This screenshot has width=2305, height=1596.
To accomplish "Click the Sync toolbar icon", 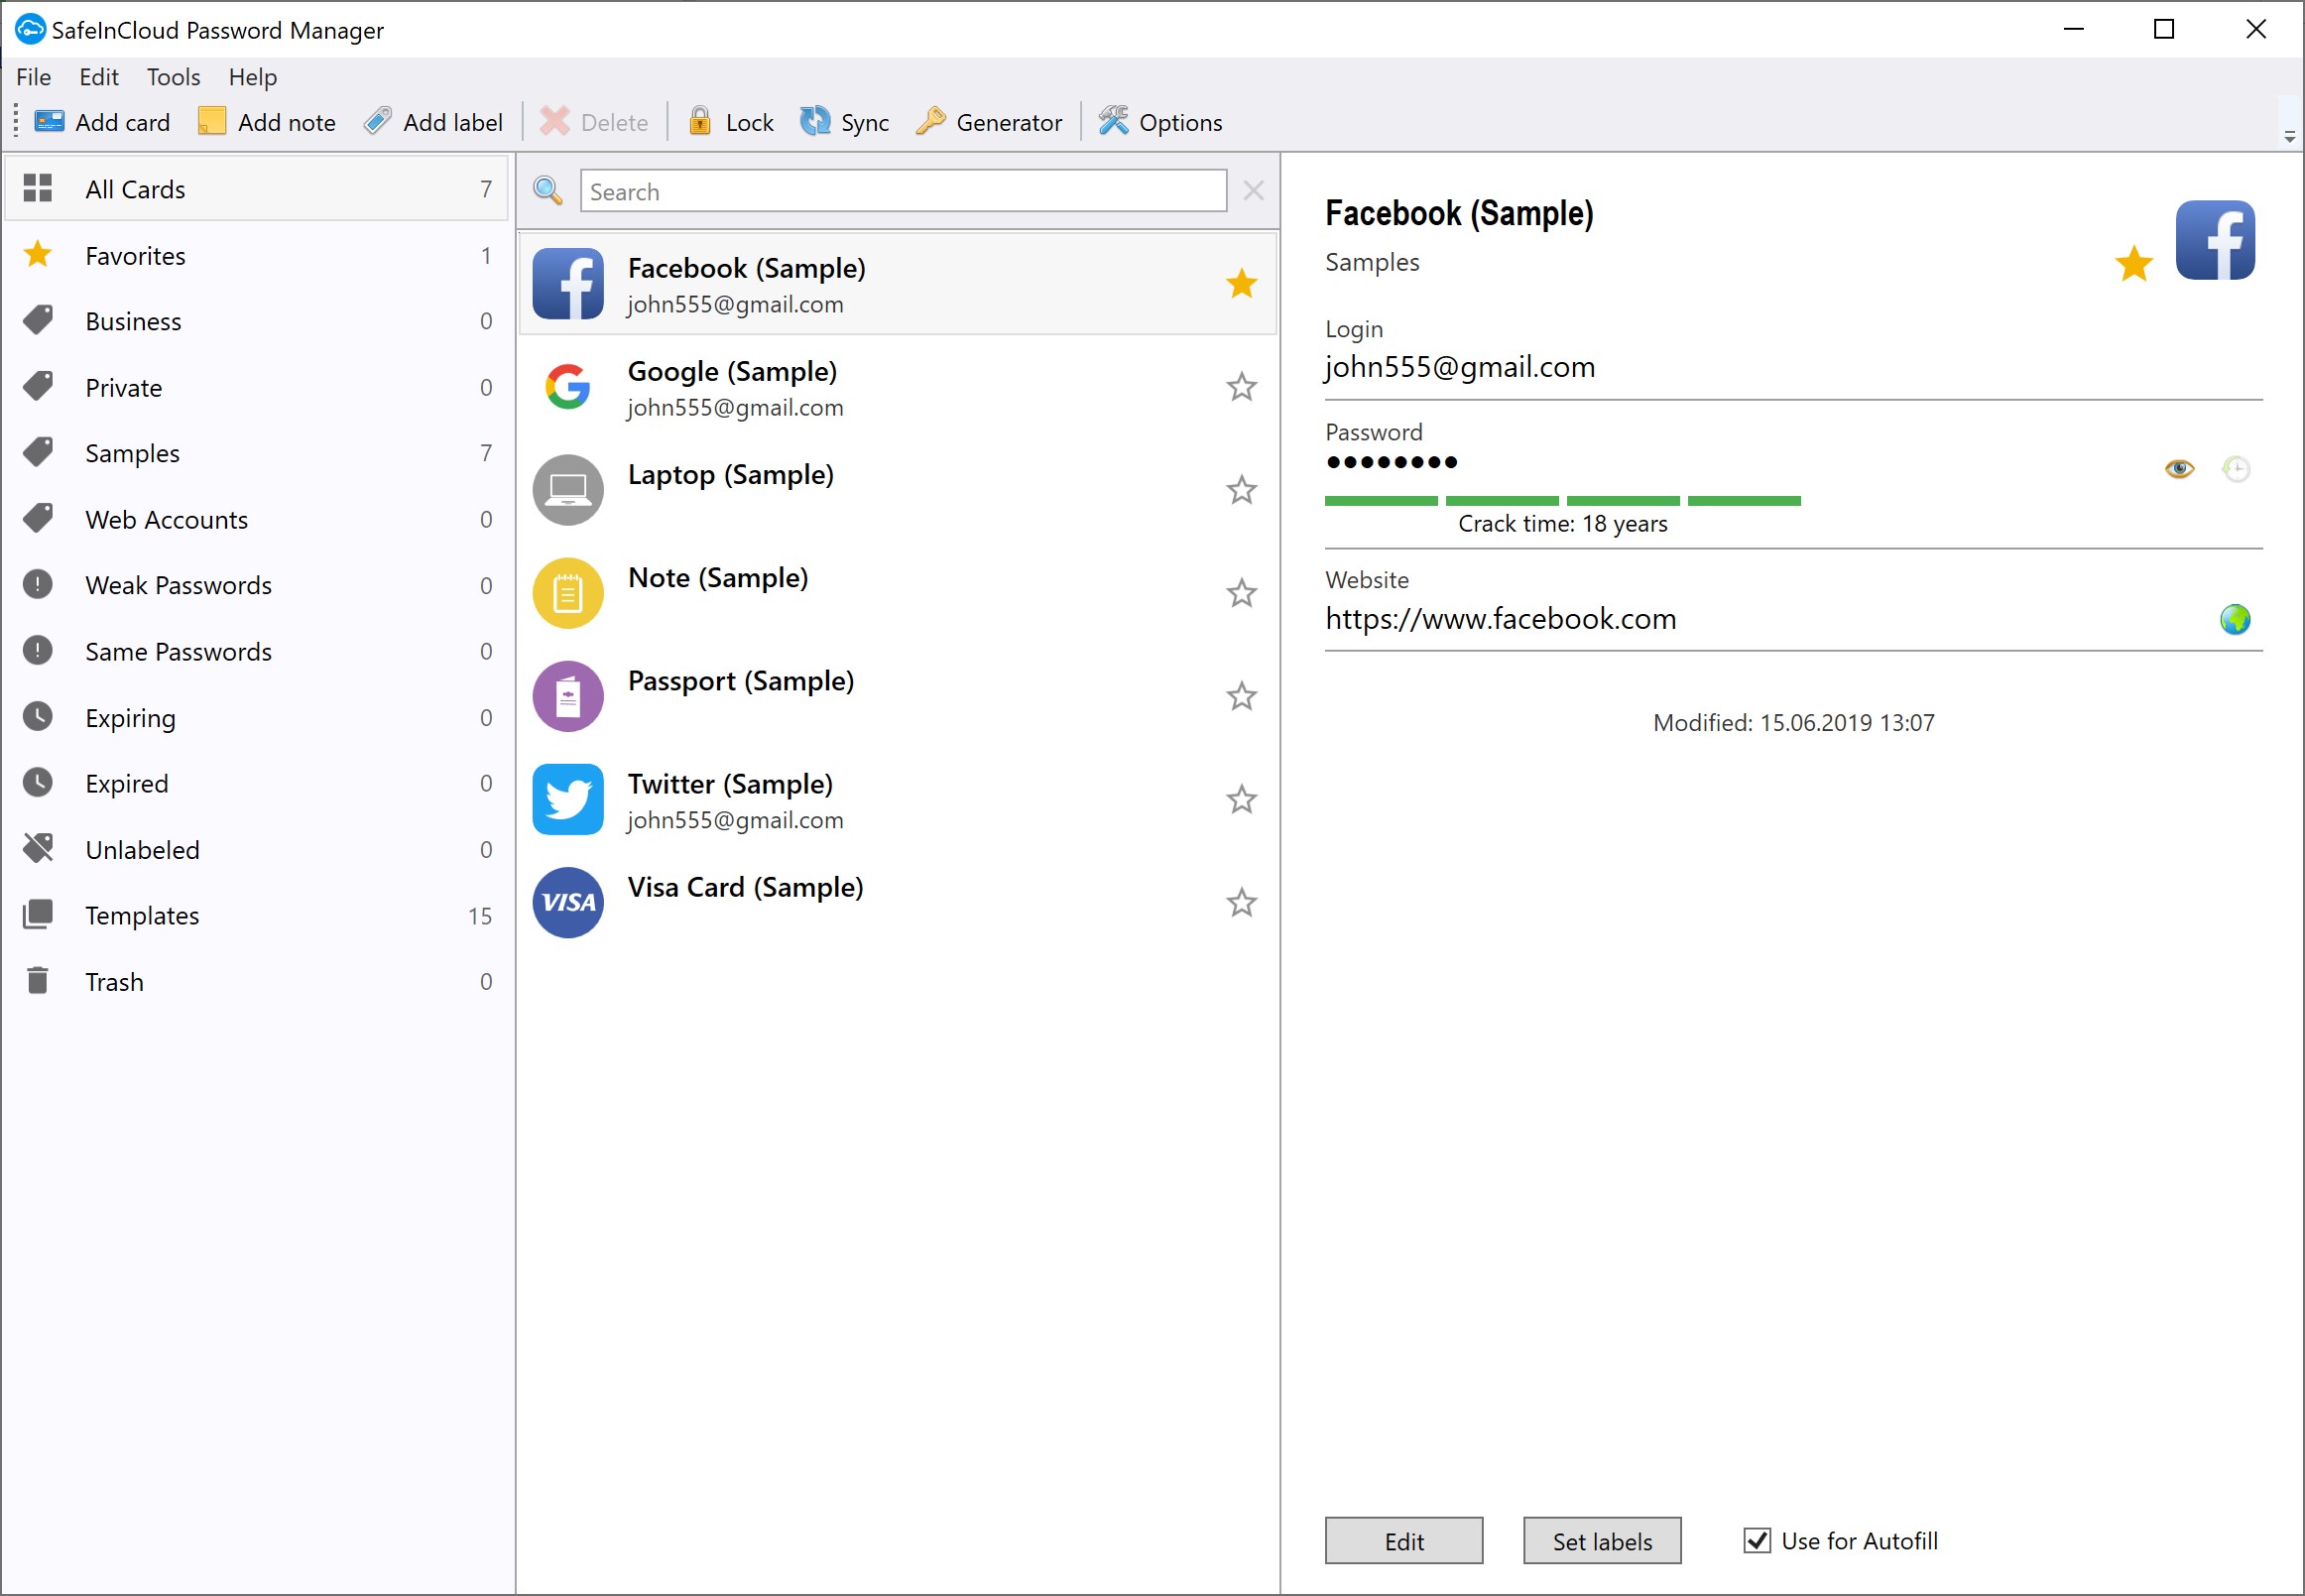I will (815, 122).
